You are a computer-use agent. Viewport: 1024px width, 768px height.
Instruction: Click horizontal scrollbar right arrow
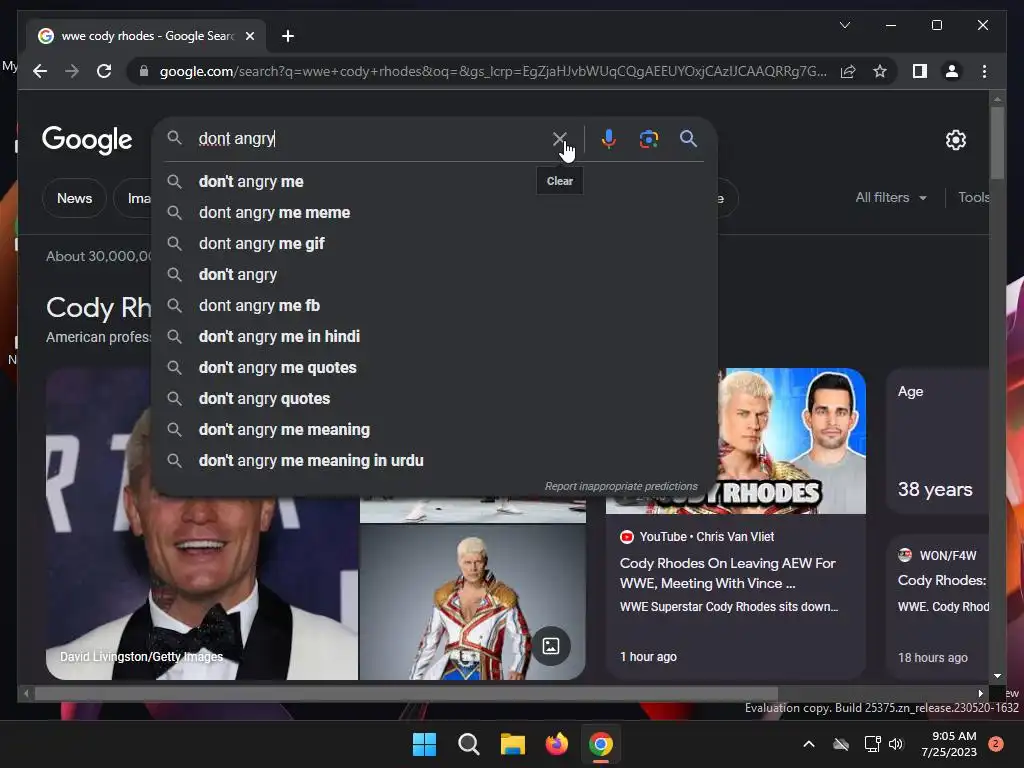click(x=980, y=693)
